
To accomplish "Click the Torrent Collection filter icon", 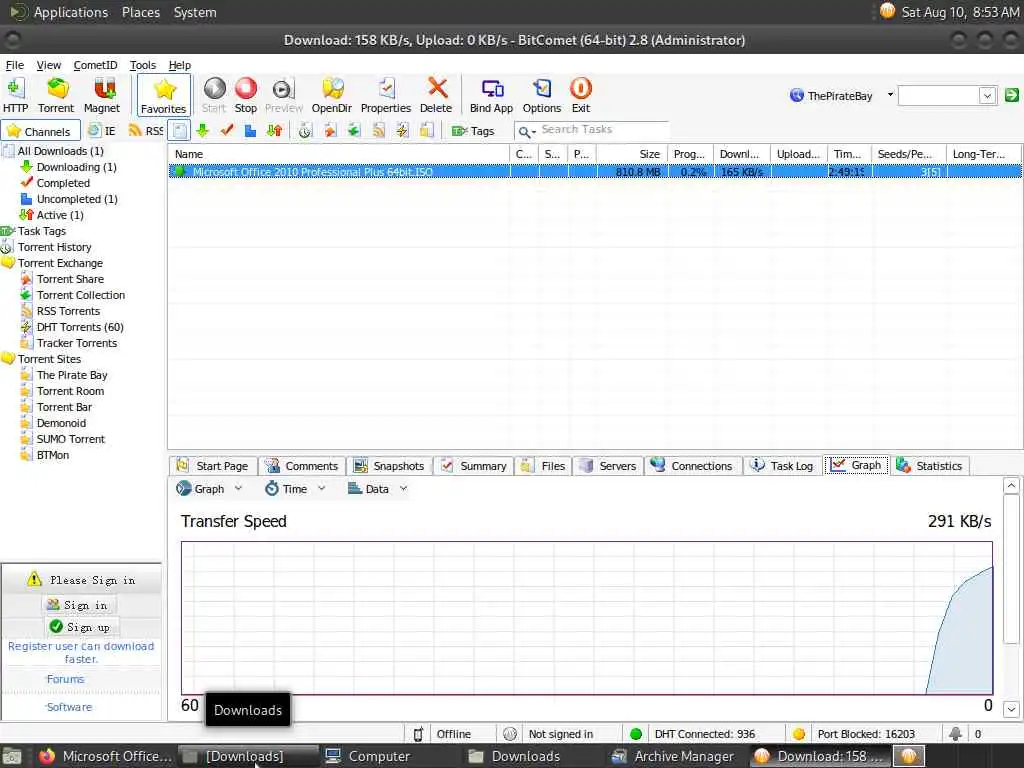I will pyautogui.click(x=354, y=131).
